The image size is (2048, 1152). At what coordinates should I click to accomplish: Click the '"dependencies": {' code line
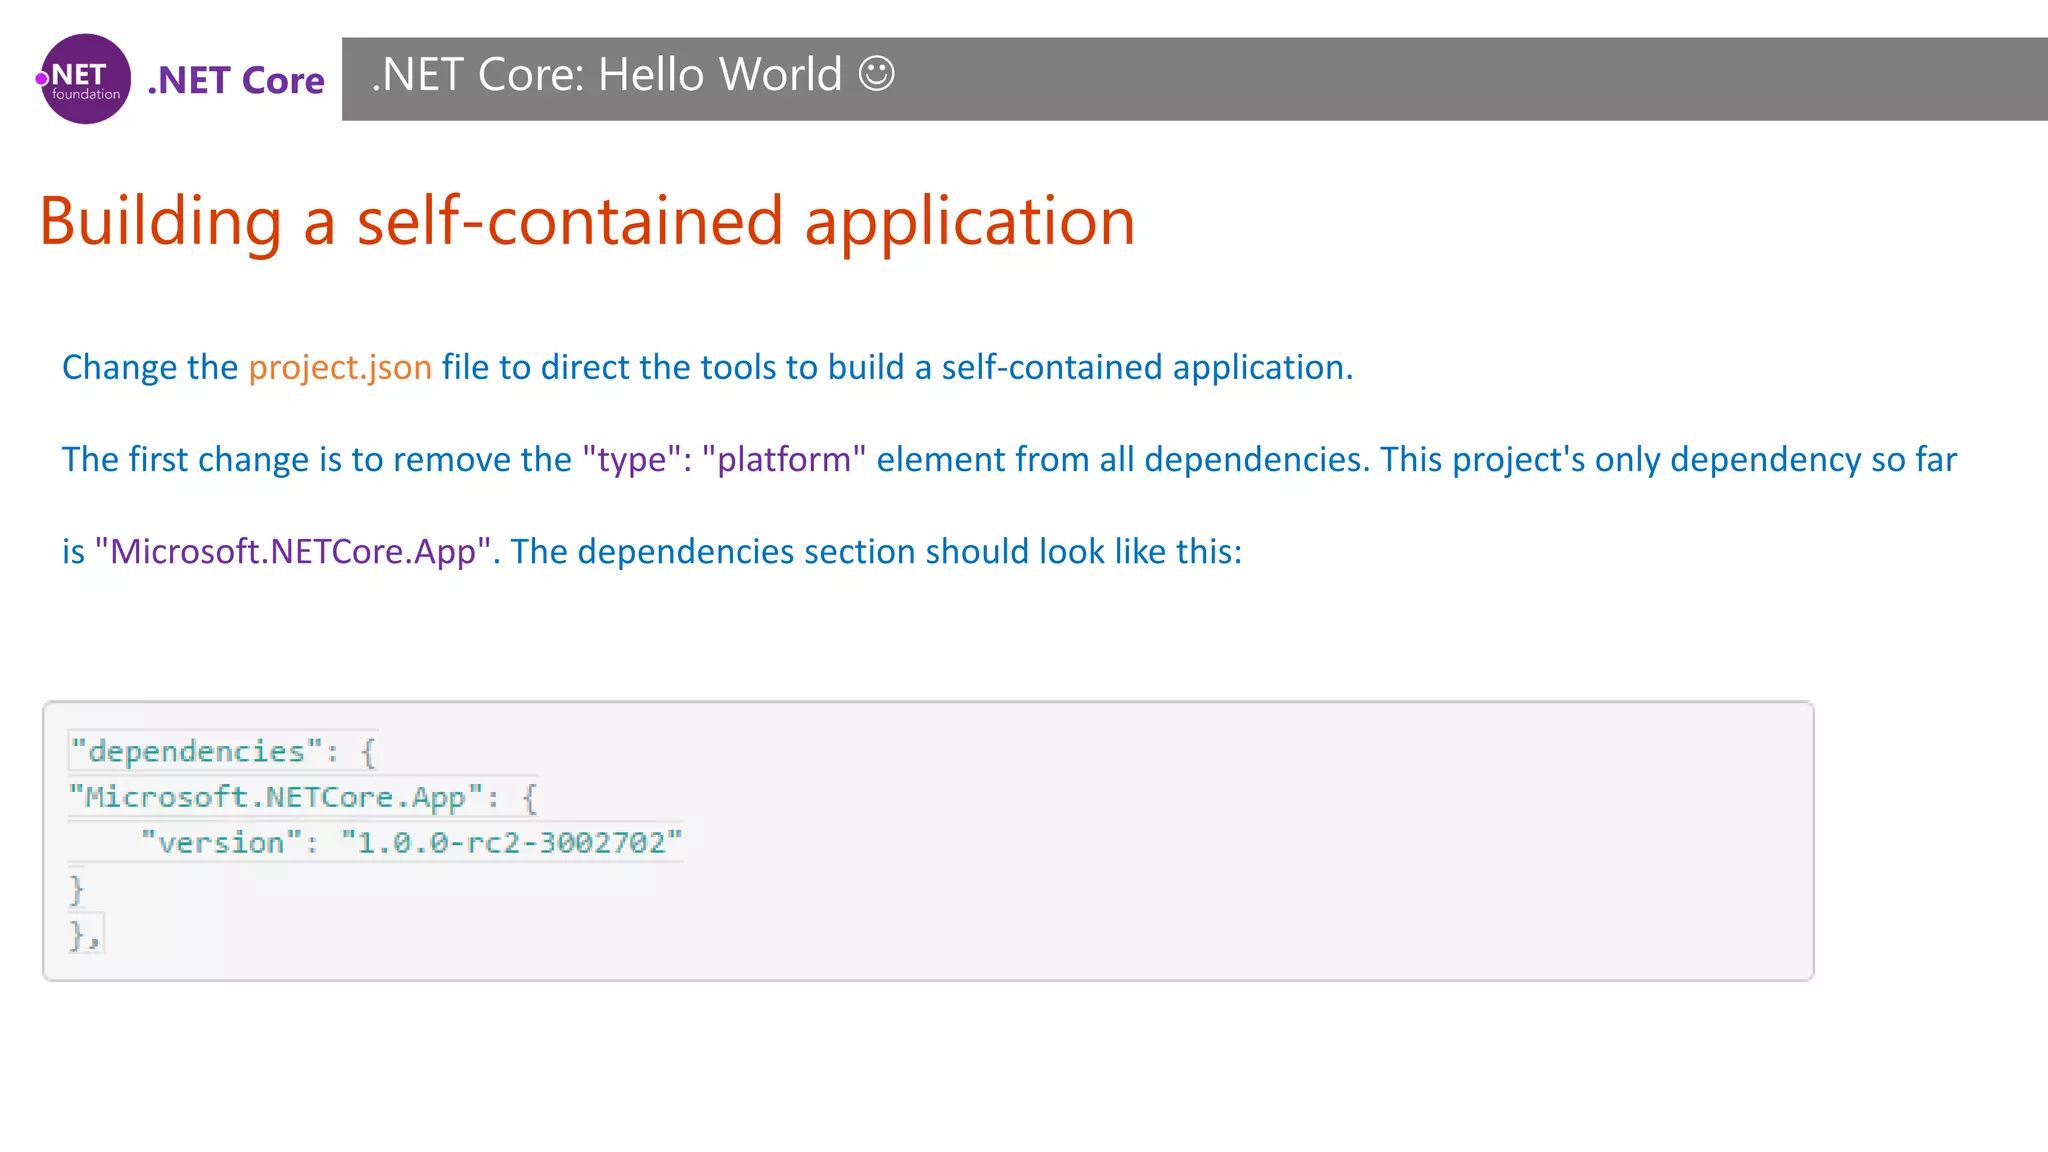222,752
